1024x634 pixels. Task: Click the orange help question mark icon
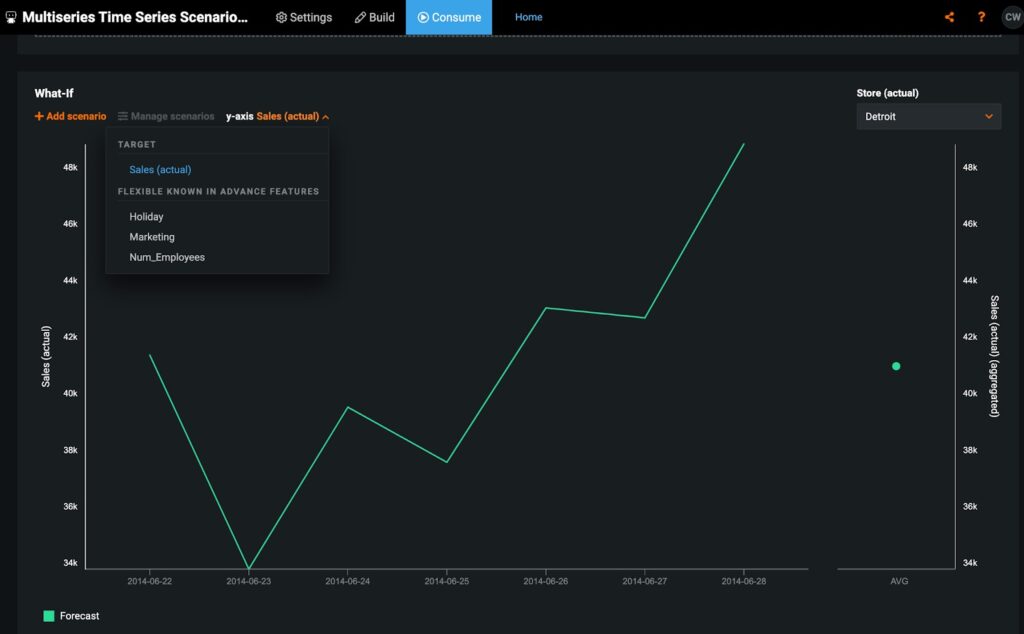981,17
